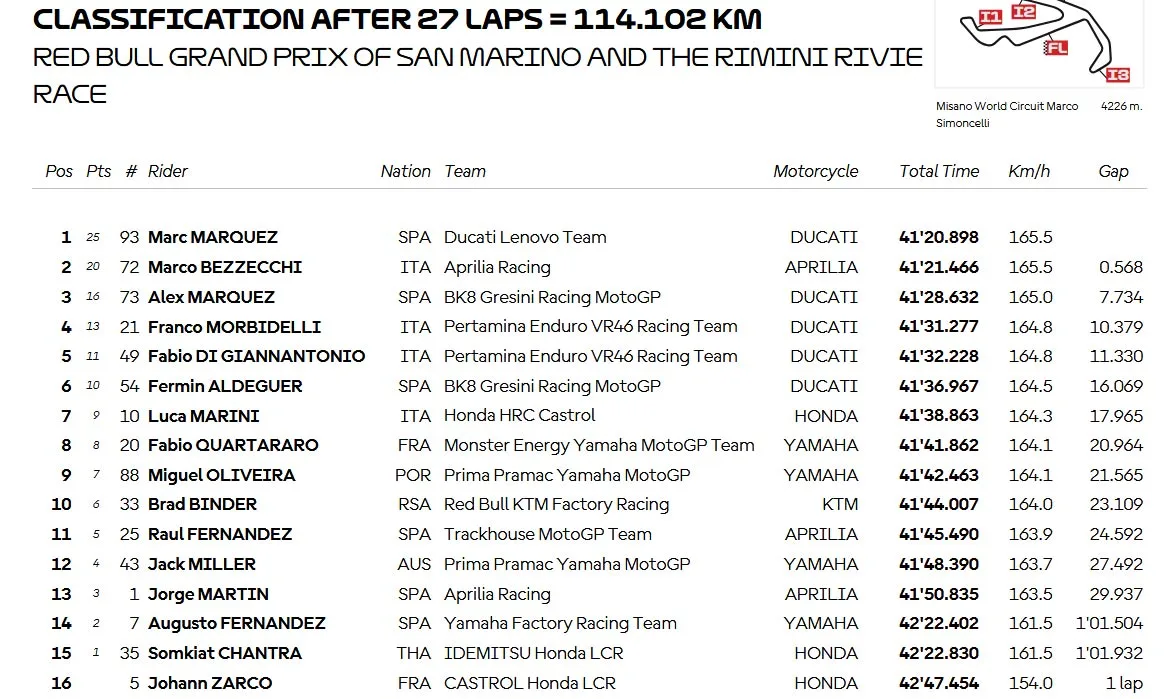The width and height of the screenshot is (1173, 699).
Task: Select the Misano circuit map thumbnail
Action: 1039,43
